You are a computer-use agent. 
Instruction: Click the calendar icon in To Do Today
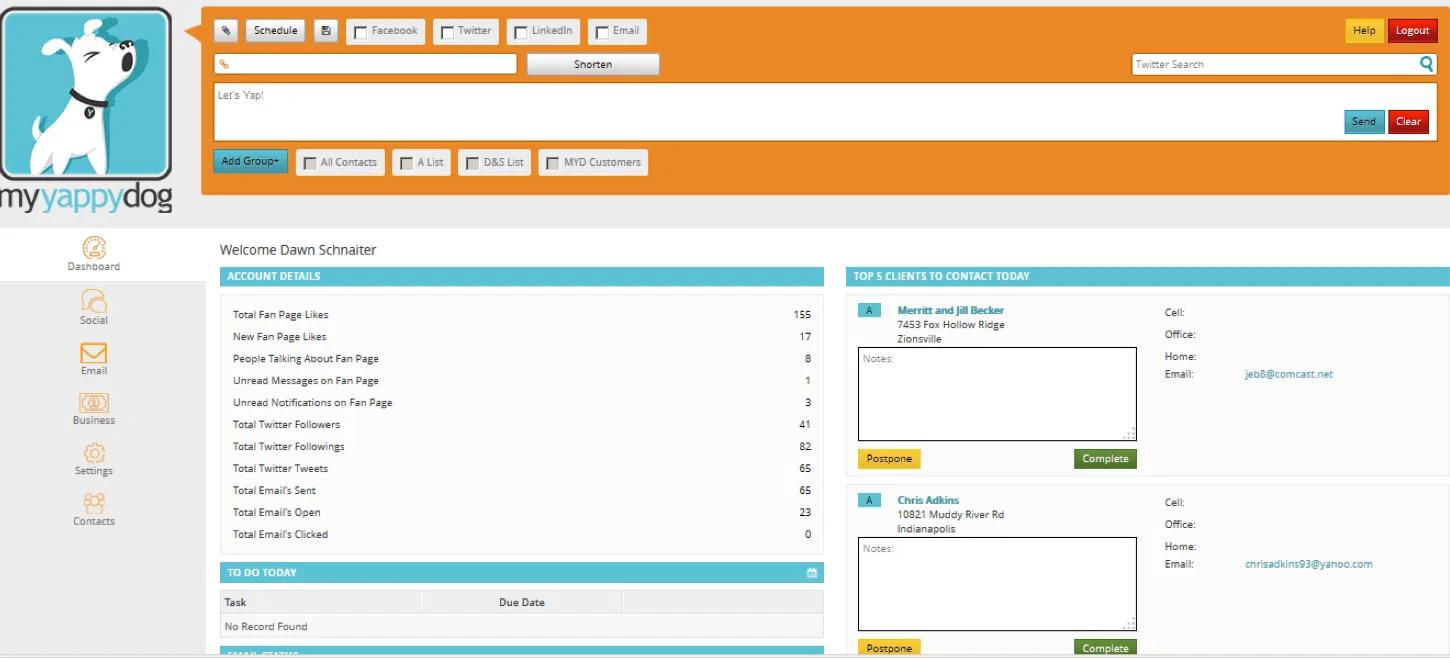click(812, 573)
